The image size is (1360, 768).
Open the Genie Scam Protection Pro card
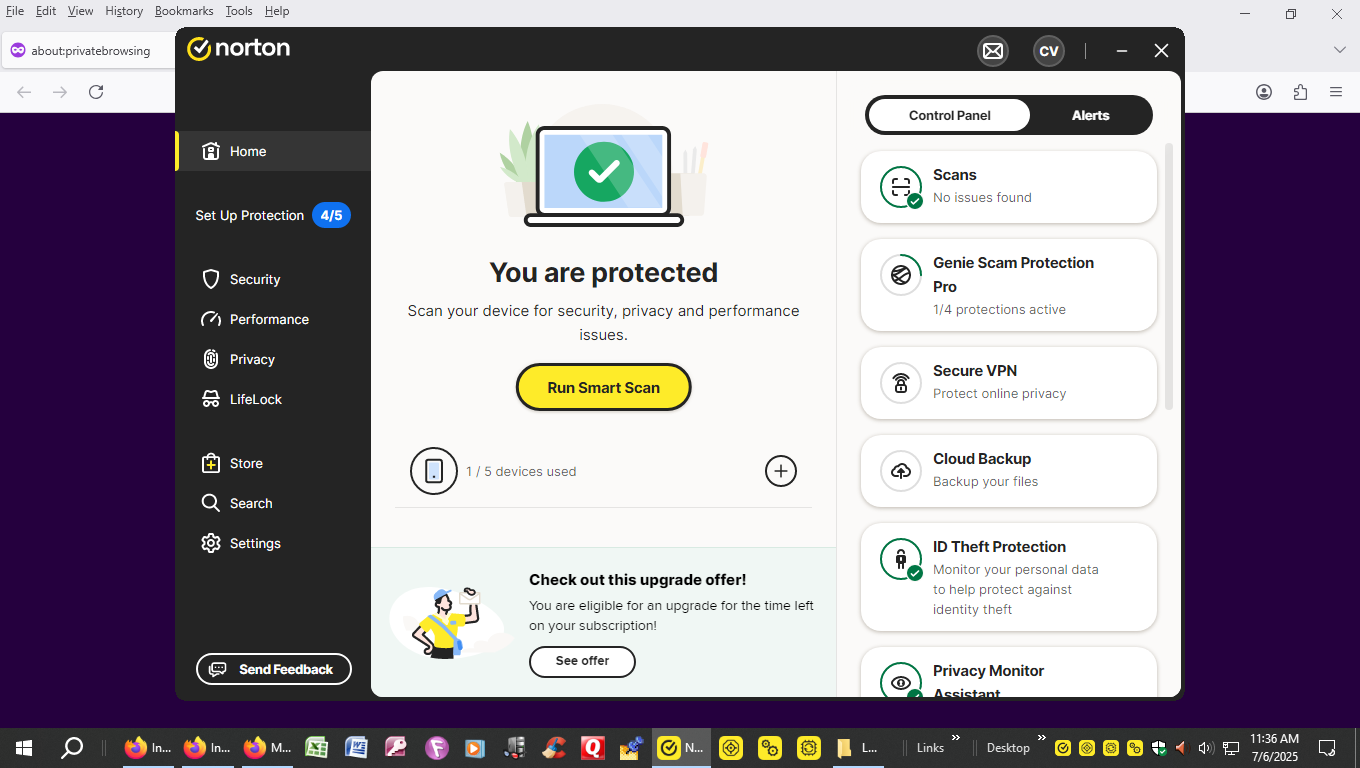pyautogui.click(x=1009, y=285)
